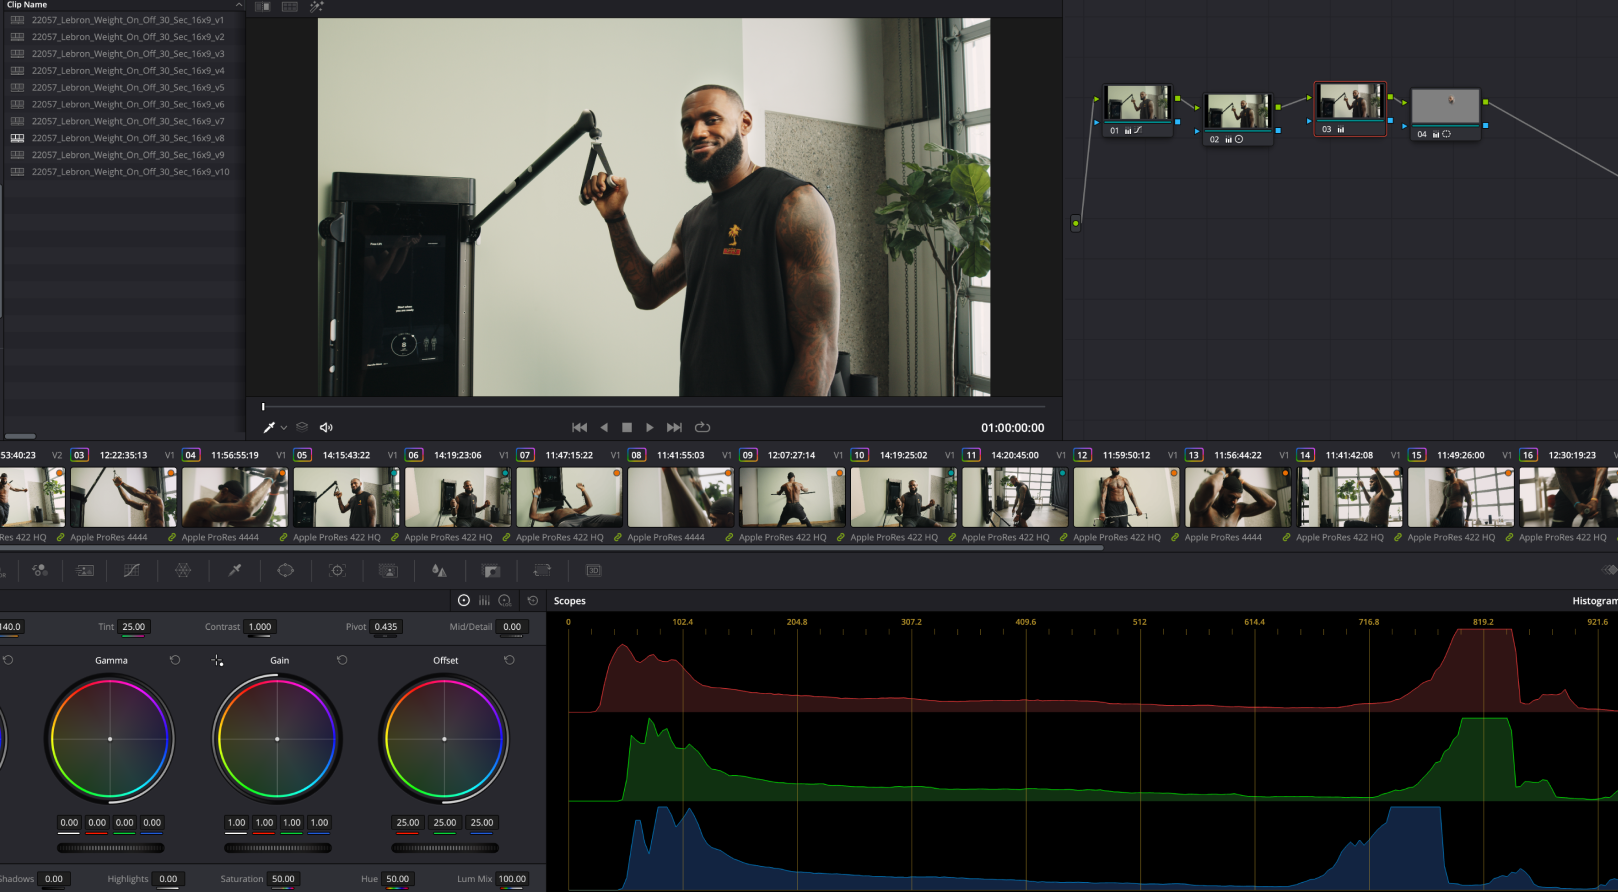Click the Contrast value field

click(260, 627)
